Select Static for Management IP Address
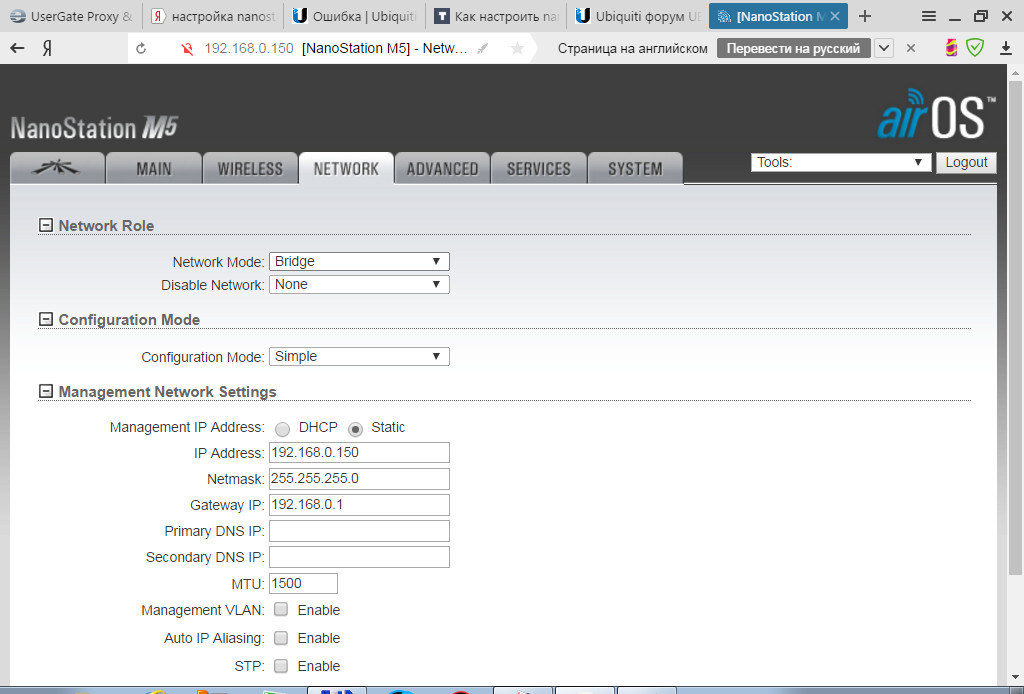 355,428
